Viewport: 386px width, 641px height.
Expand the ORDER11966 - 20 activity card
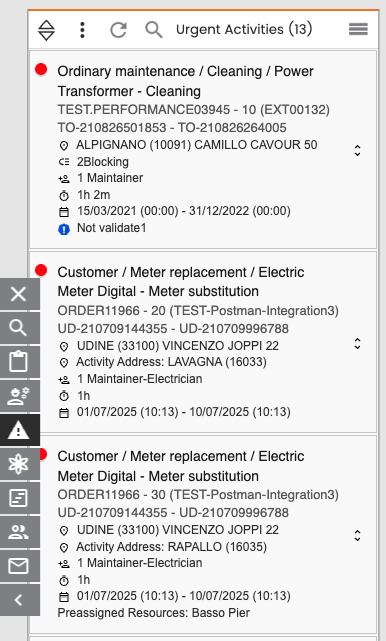pyautogui.click(x=357, y=343)
